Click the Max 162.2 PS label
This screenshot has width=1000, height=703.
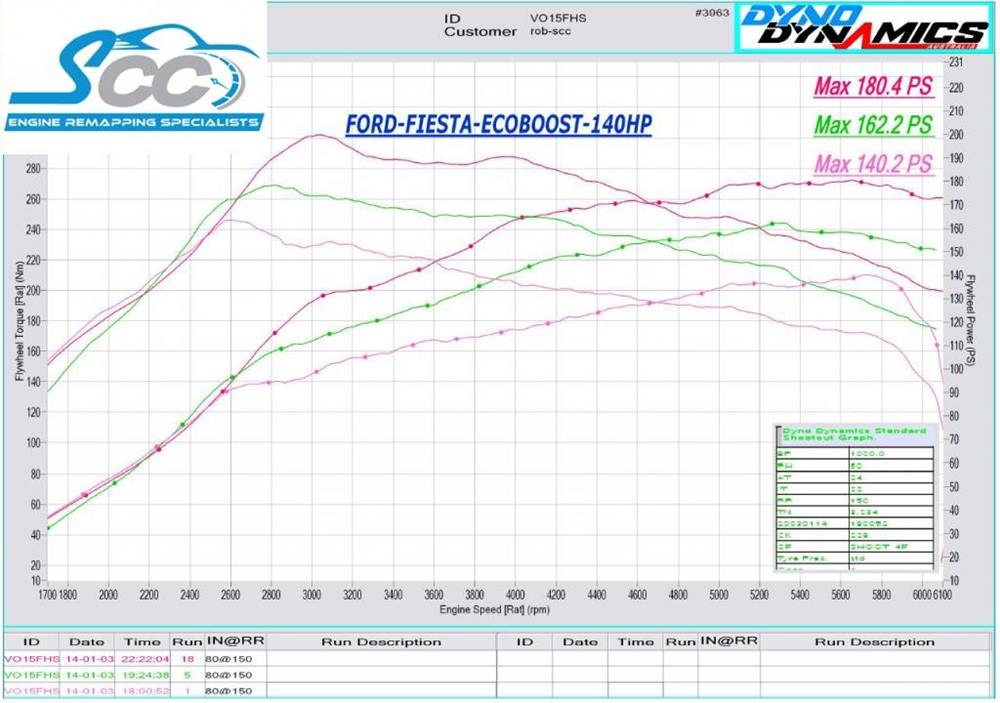pyautogui.click(x=874, y=125)
